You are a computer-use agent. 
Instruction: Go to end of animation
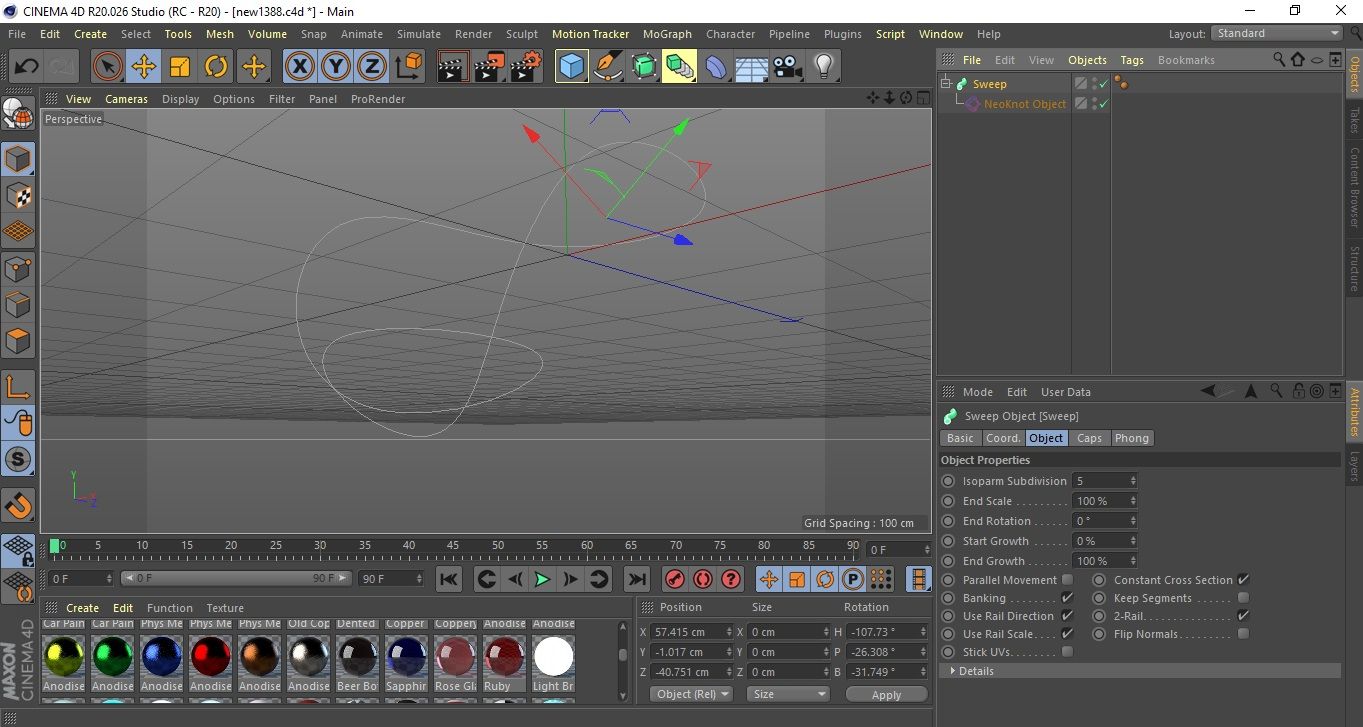pos(636,579)
